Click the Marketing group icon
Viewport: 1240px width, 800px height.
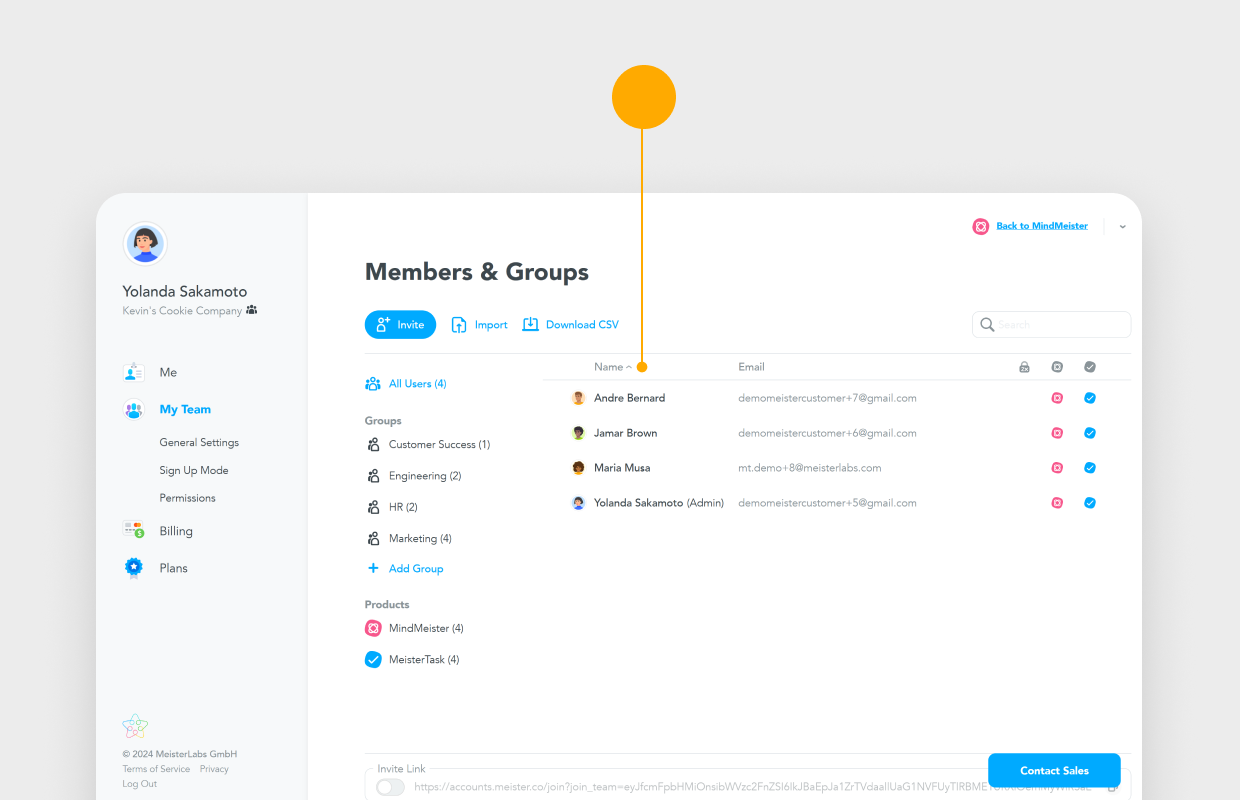pyautogui.click(x=373, y=538)
